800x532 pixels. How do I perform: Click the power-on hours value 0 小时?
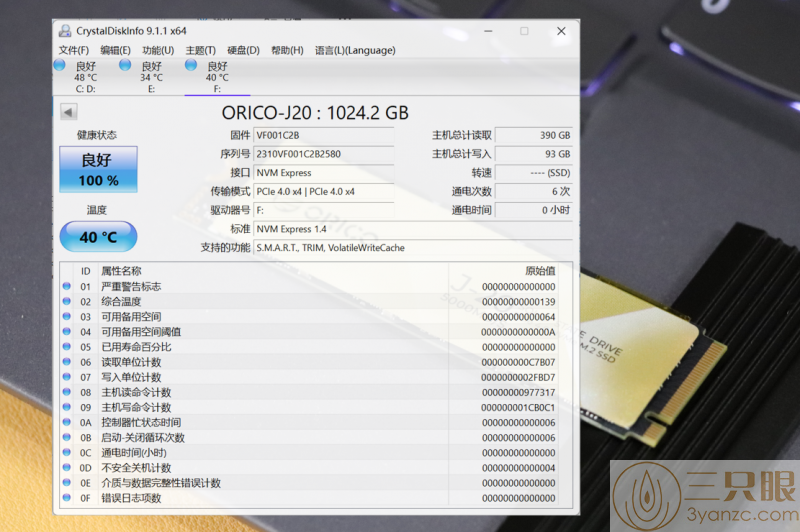[x=534, y=210]
